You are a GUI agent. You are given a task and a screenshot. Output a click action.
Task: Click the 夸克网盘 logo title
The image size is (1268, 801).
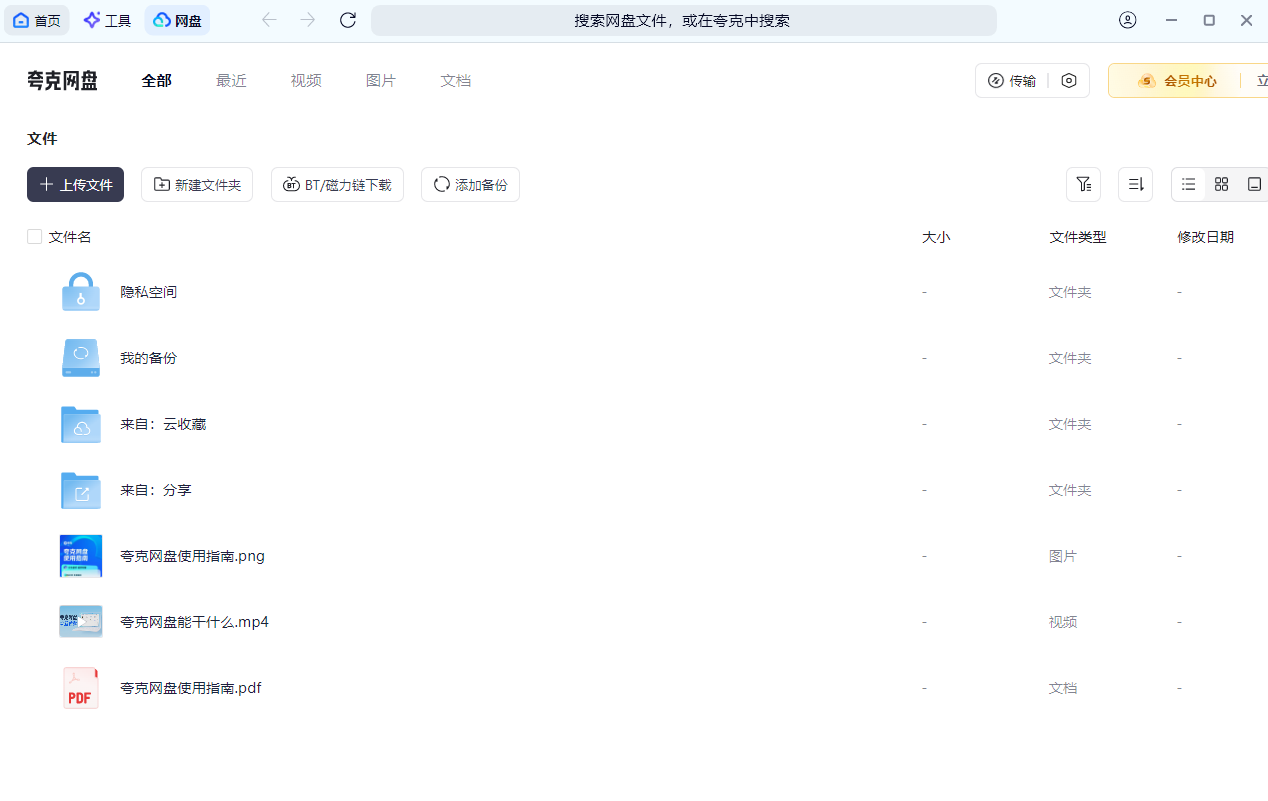tap(62, 81)
